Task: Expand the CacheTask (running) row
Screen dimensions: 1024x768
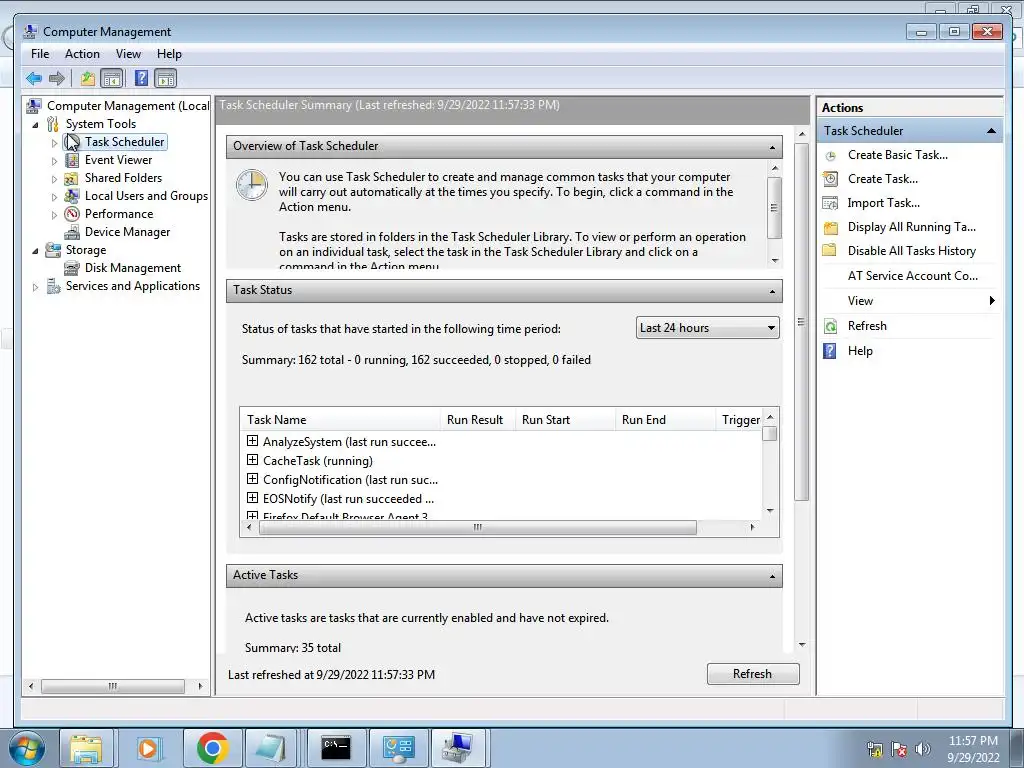Action: [x=252, y=460]
